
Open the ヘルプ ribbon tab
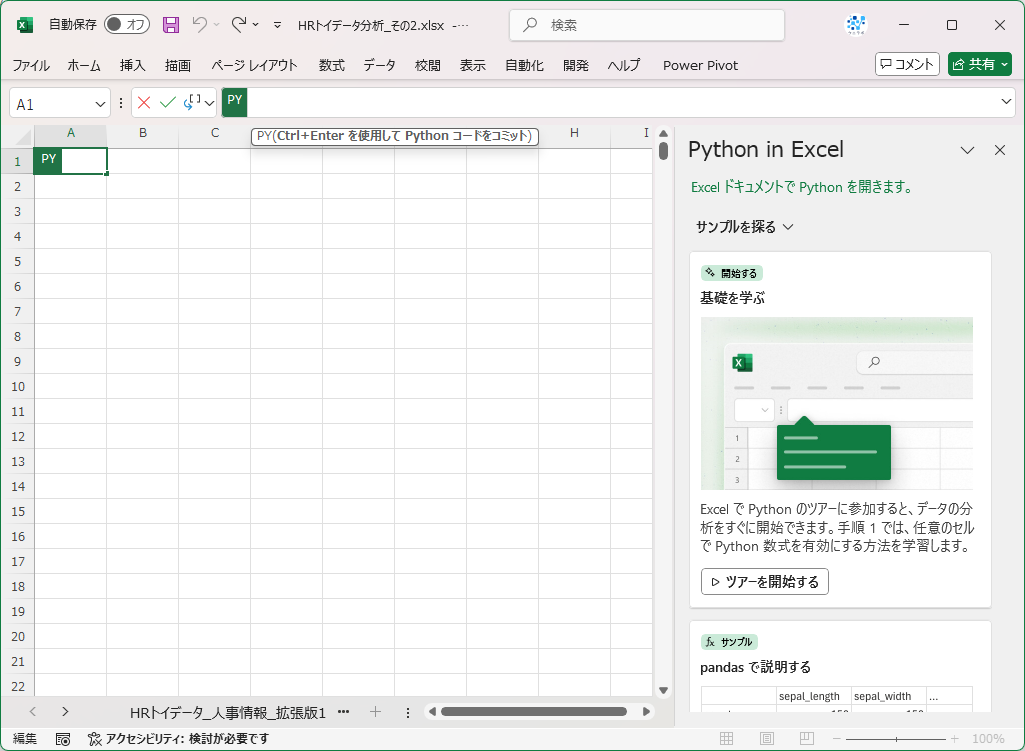[624, 65]
